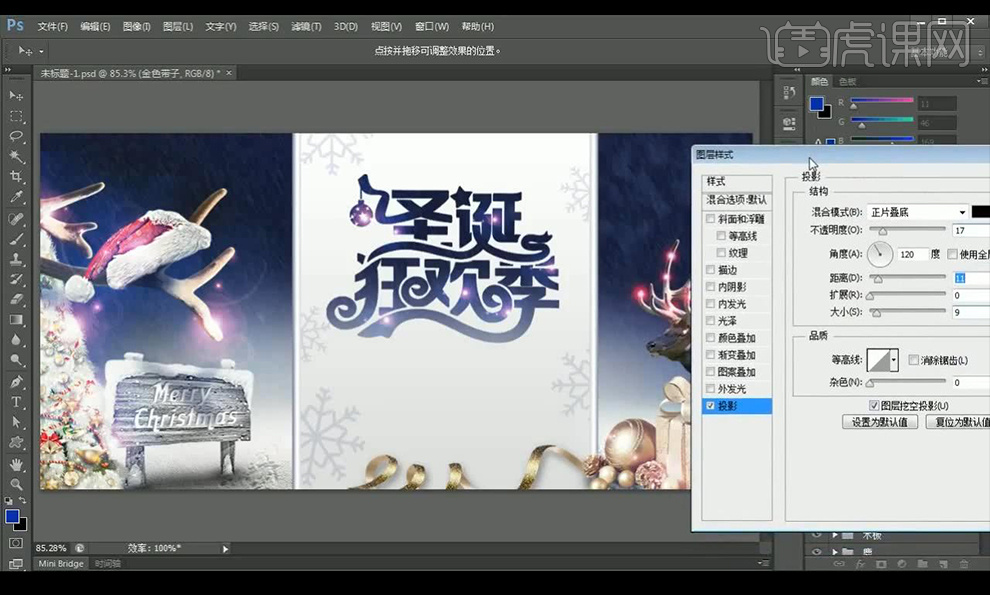Select the Custom Shape tool
The width and height of the screenshot is (990, 595).
pos(16,442)
